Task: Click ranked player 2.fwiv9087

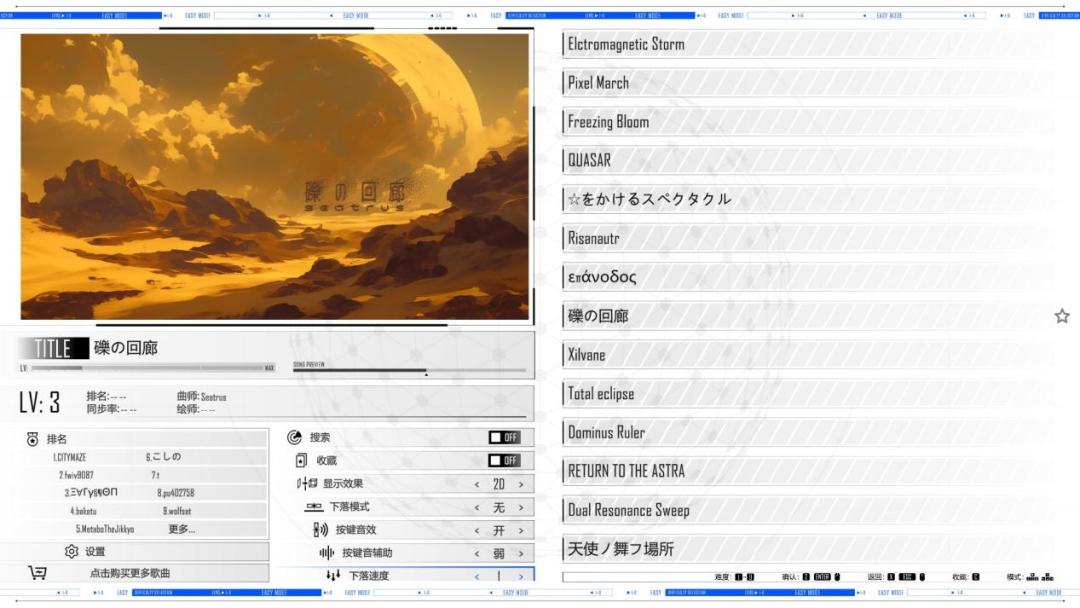Action: pyautogui.click(x=76, y=475)
